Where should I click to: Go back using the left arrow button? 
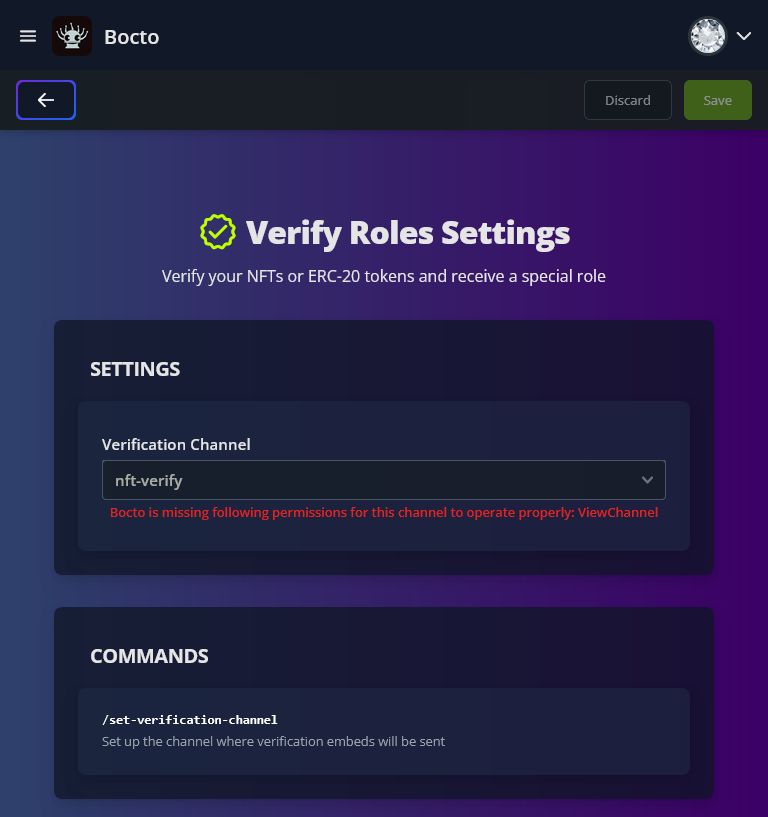click(46, 100)
